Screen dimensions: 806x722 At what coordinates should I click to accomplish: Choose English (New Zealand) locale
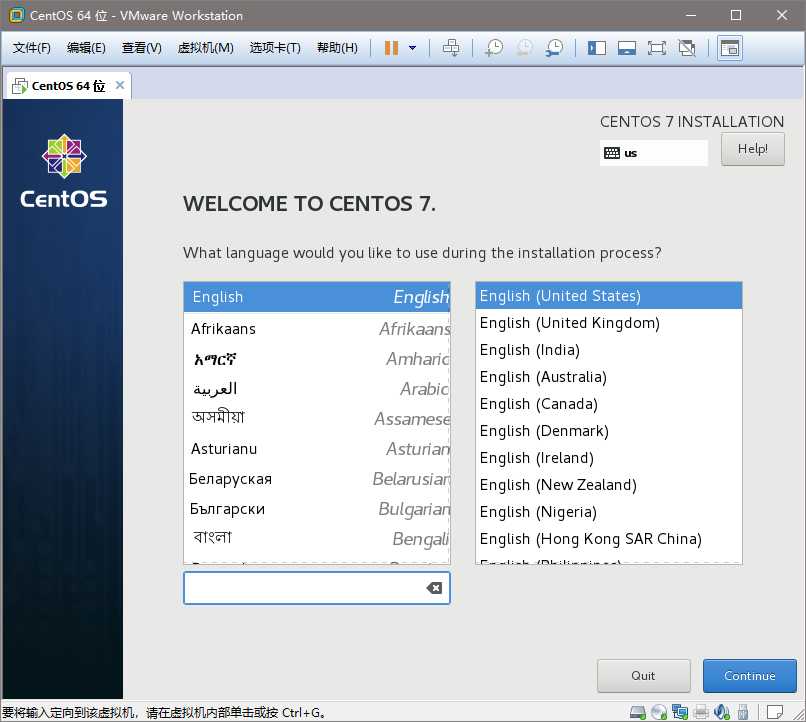coord(609,485)
